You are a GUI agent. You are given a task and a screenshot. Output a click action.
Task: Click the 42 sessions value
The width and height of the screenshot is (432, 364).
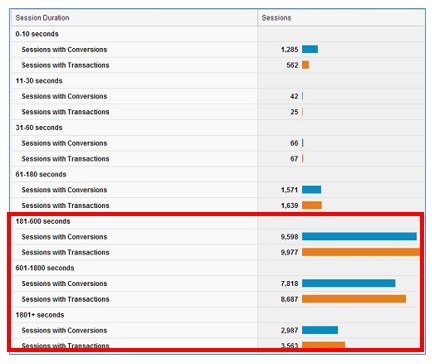[x=294, y=96]
